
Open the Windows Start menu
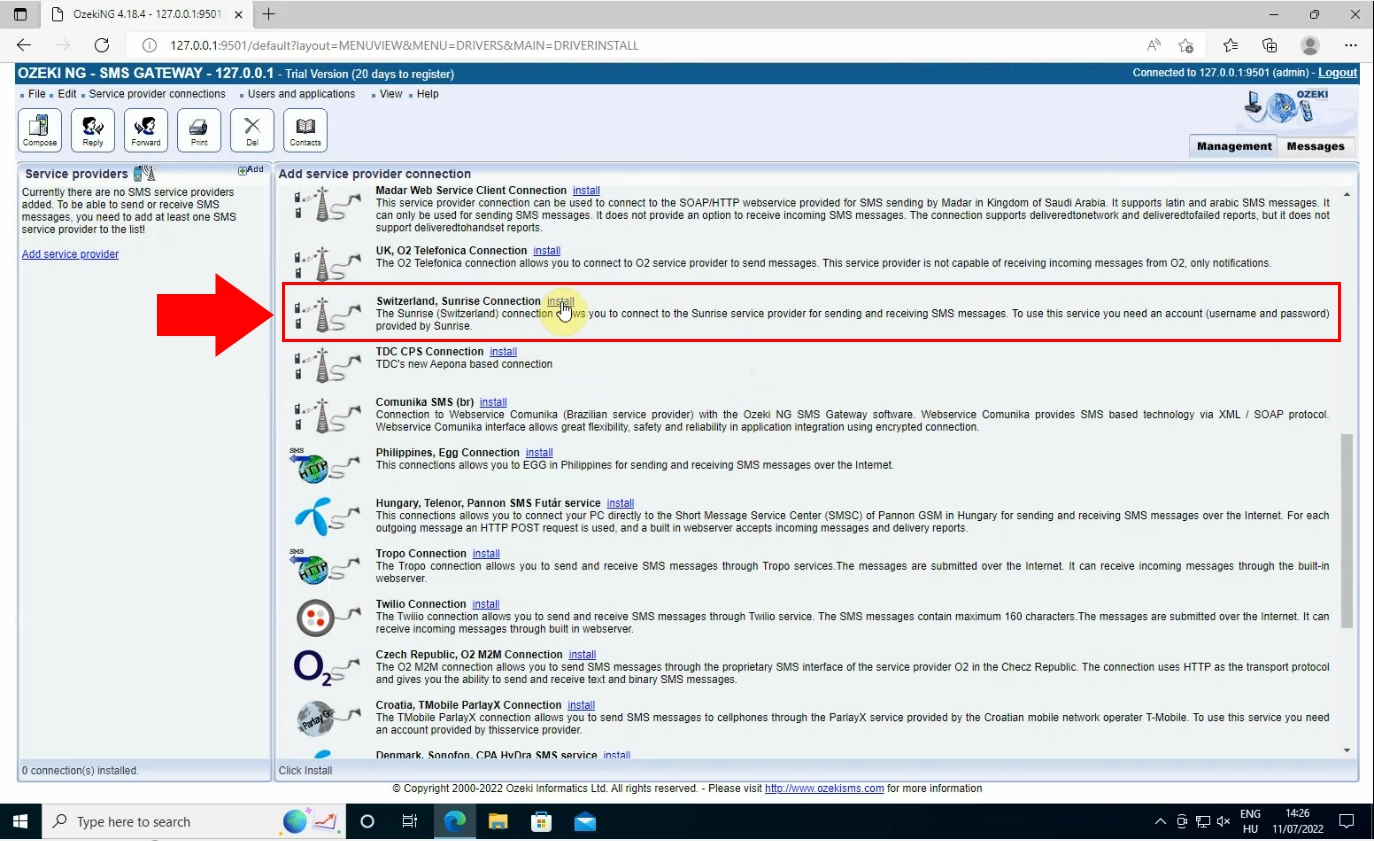pos(21,821)
